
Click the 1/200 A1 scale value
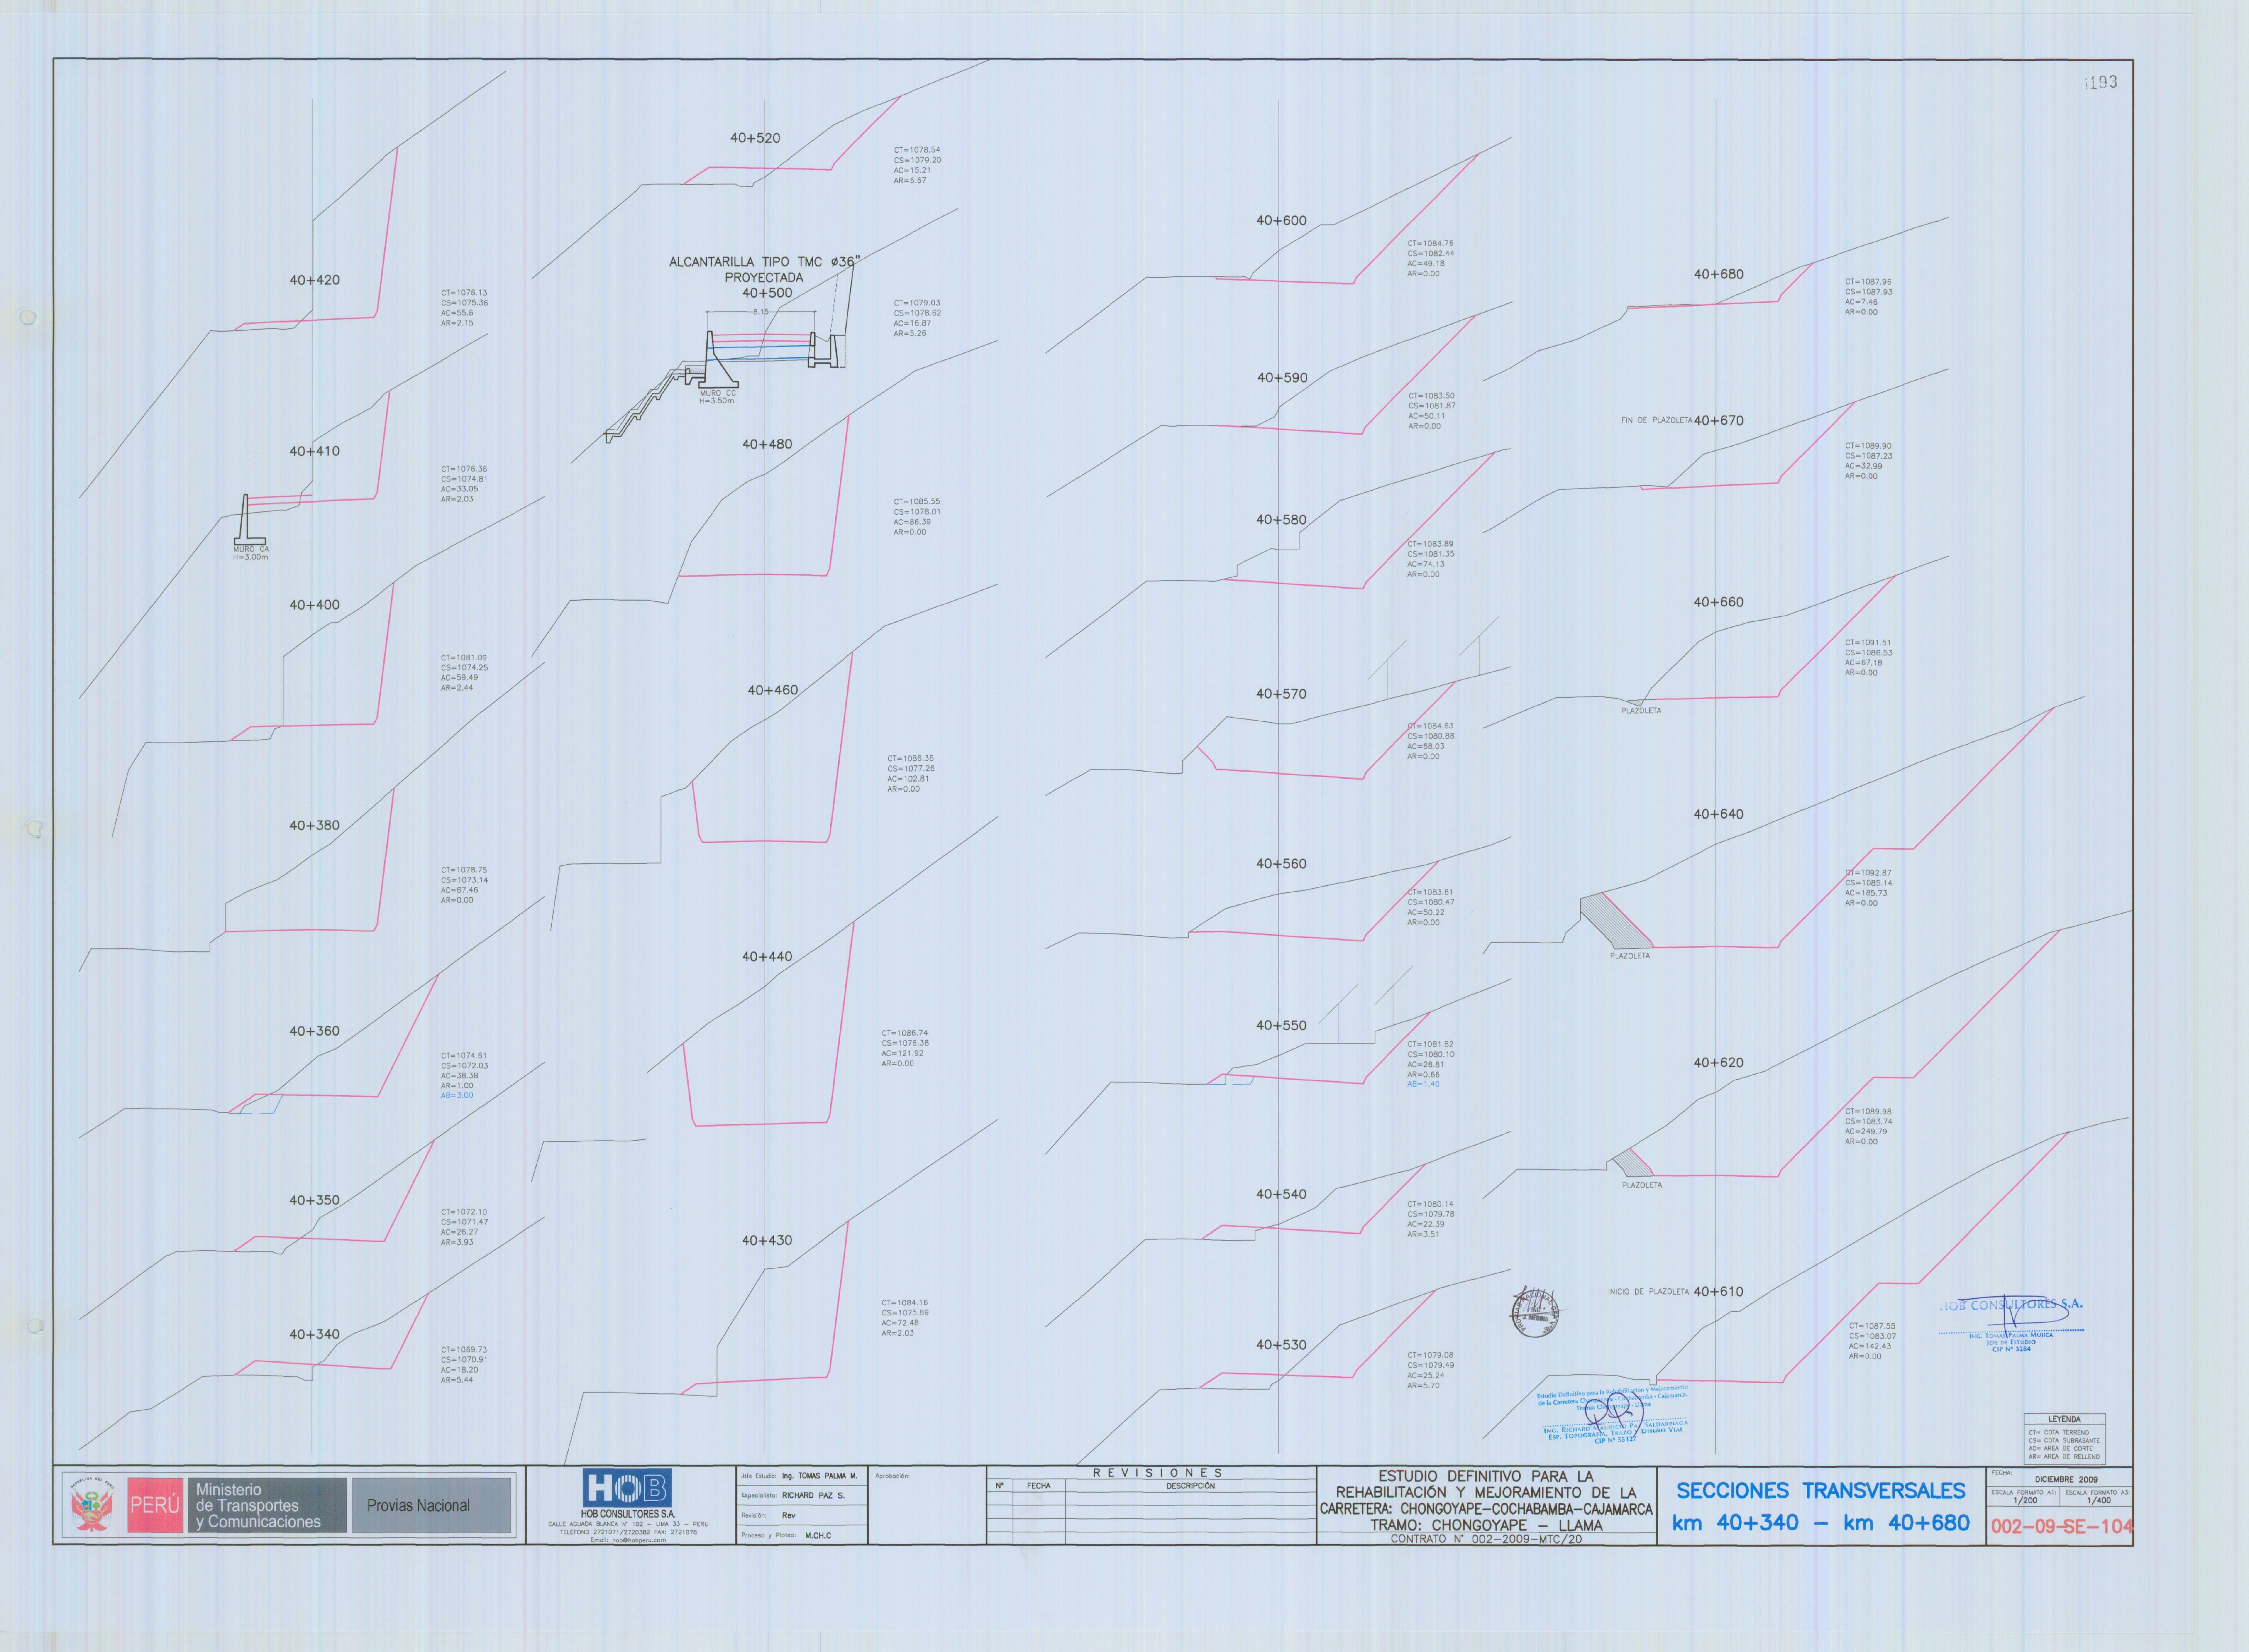[2025, 1500]
